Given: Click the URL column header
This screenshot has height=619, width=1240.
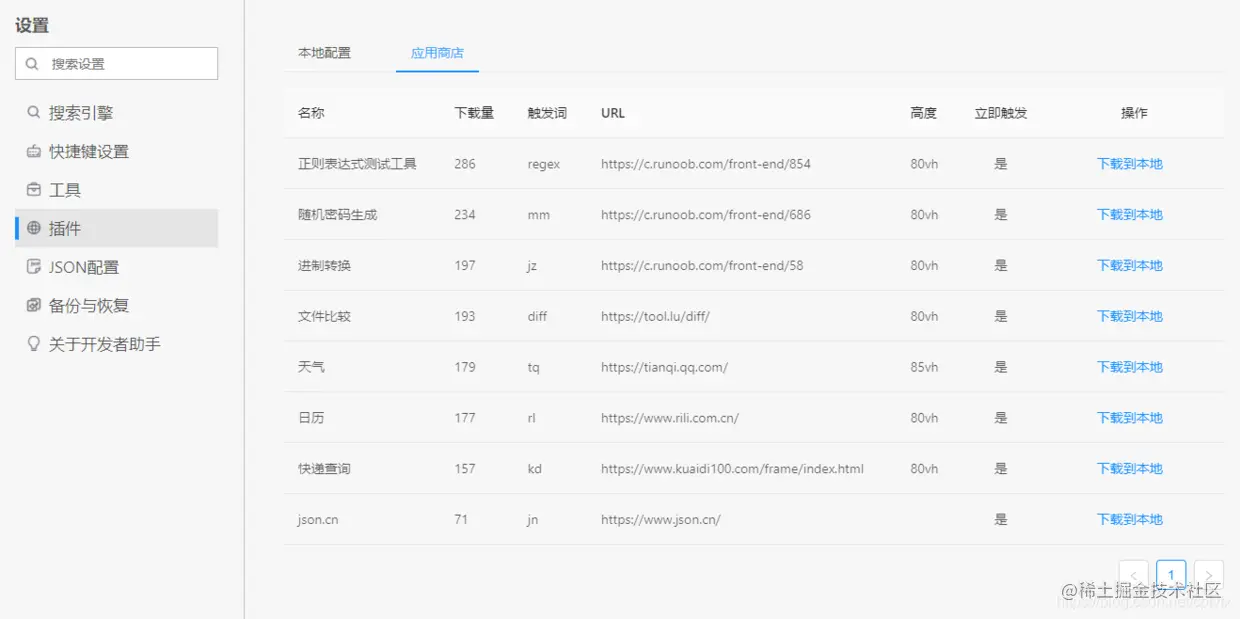Looking at the screenshot, I should [613, 113].
